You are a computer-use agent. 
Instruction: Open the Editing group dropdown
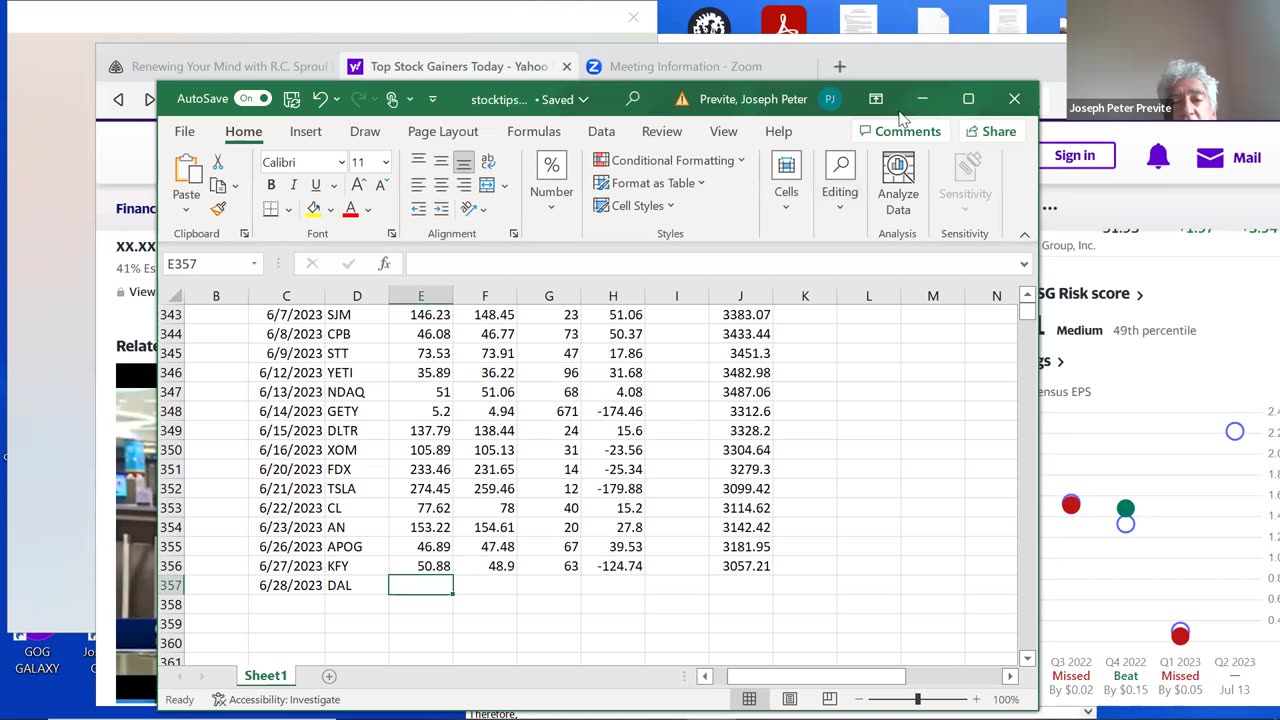click(840, 182)
